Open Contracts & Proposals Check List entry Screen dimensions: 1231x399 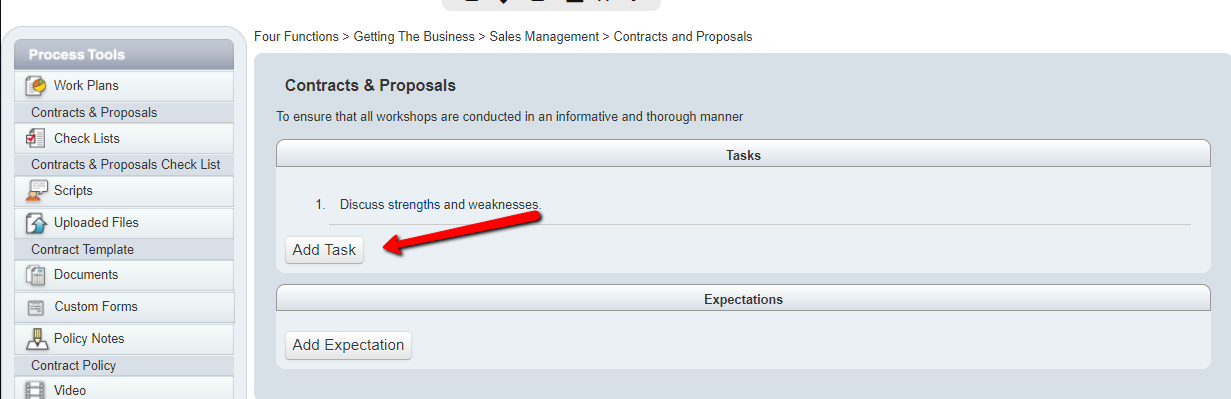(x=126, y=164)
